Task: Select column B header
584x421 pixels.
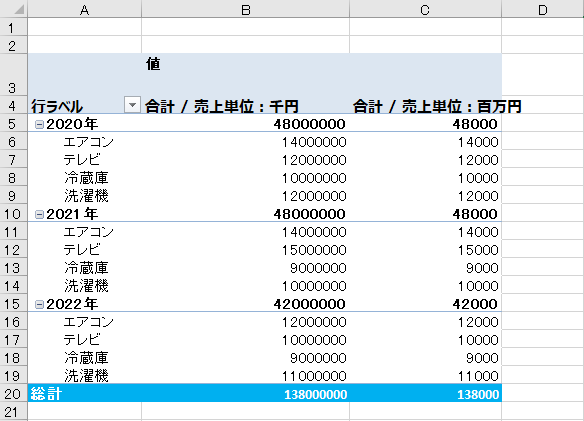Action: (x=245, y=9)
